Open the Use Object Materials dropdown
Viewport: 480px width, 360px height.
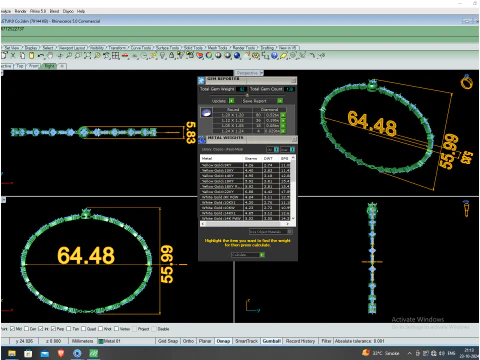click(x=271, y=231)
